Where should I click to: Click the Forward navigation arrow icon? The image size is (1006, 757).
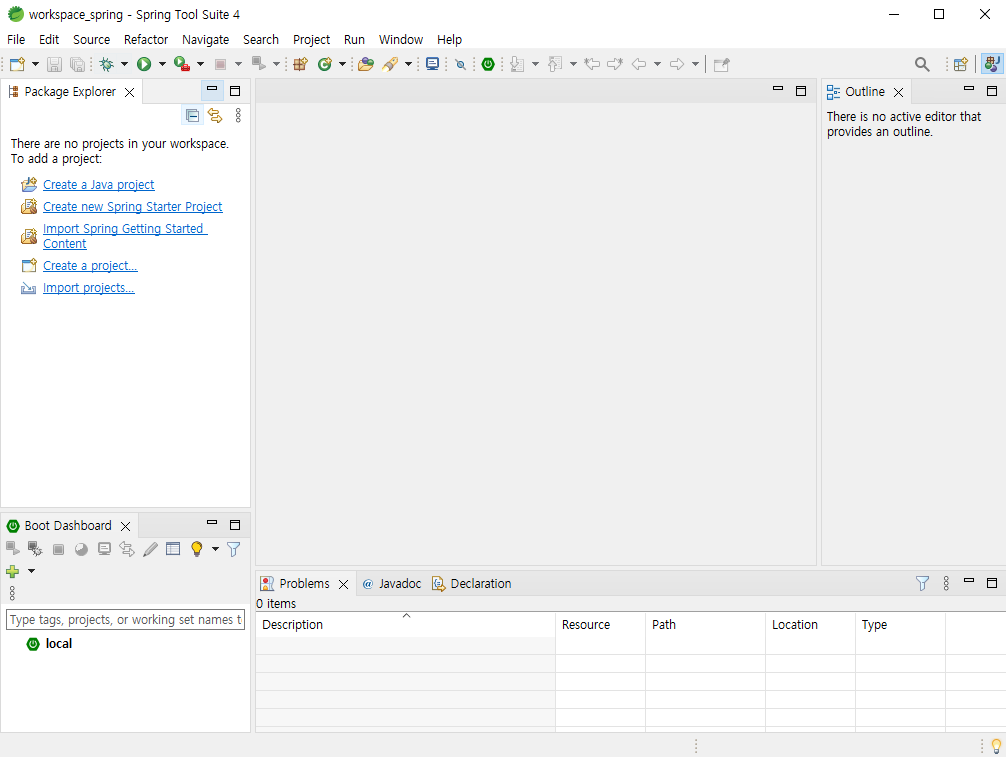[x=677, y=64]
